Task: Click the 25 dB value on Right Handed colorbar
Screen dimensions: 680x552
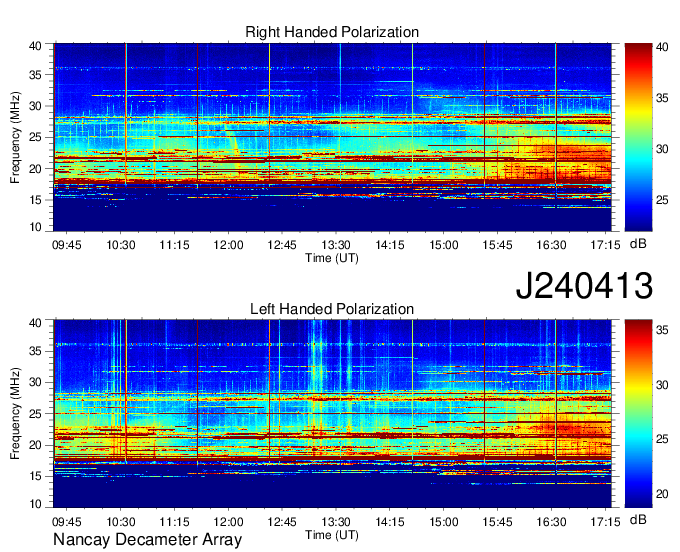Action: pyautogui.click(x=662, y=200)
